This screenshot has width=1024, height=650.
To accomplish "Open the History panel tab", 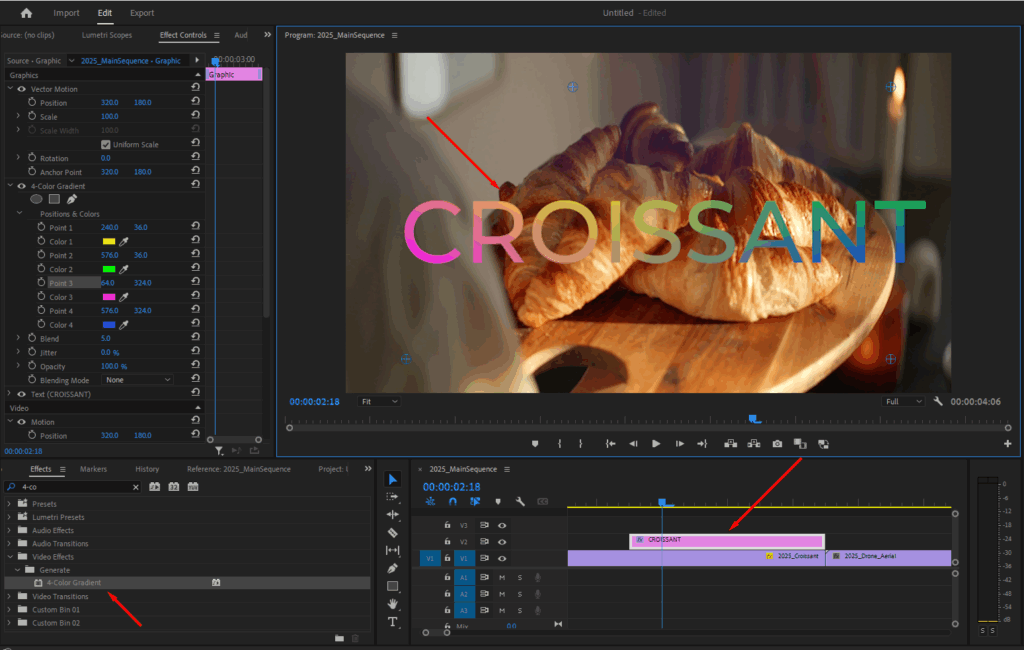I will [147, 469].
